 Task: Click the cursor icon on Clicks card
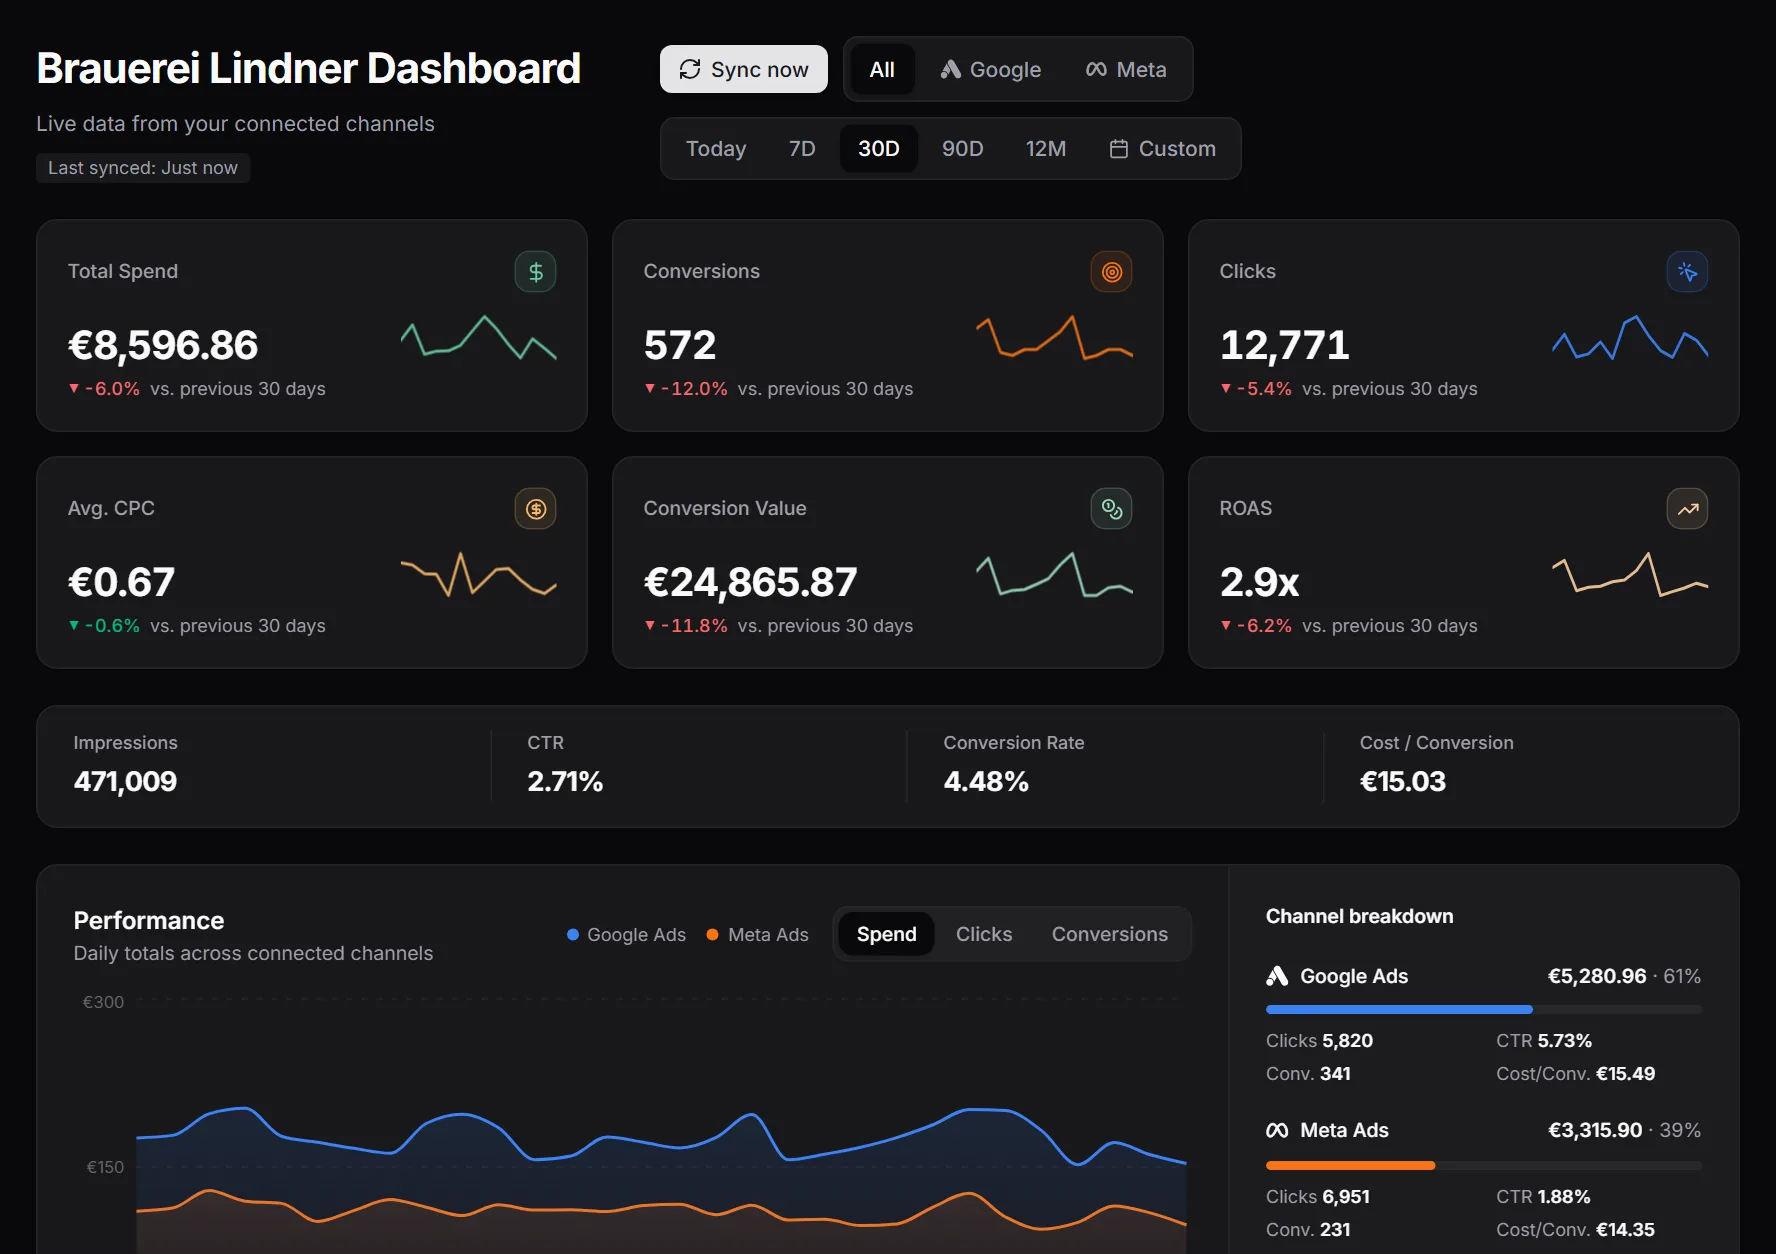pyautogui.click(x=1688, y=272)
